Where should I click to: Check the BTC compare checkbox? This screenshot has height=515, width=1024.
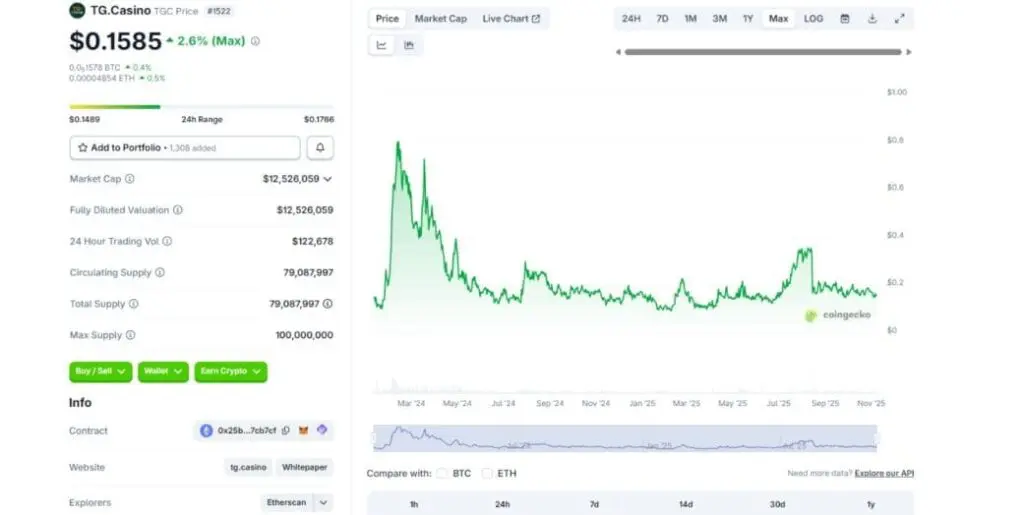(x=442, y=473)
